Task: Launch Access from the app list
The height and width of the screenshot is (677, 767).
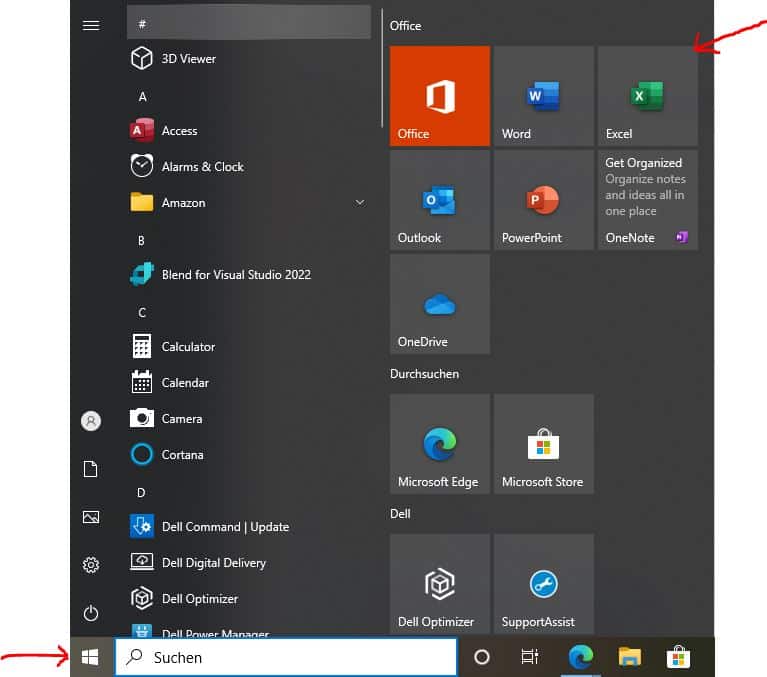Action: coord(248,131)
